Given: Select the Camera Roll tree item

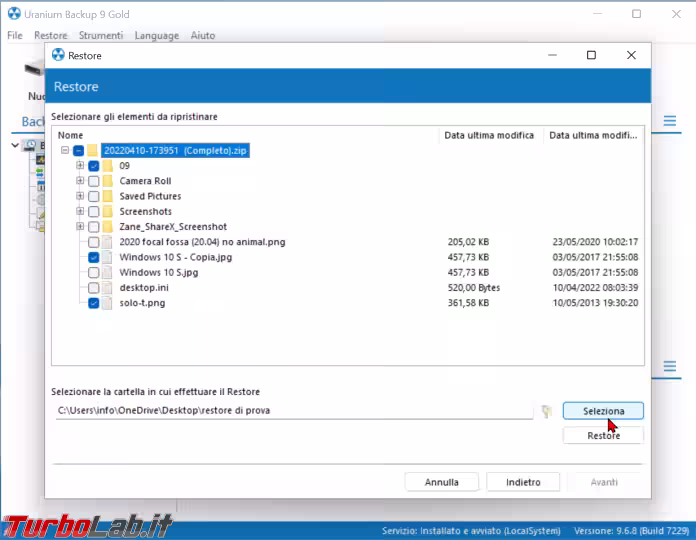Looking at the screenshot, I should (x=145, y=181).
